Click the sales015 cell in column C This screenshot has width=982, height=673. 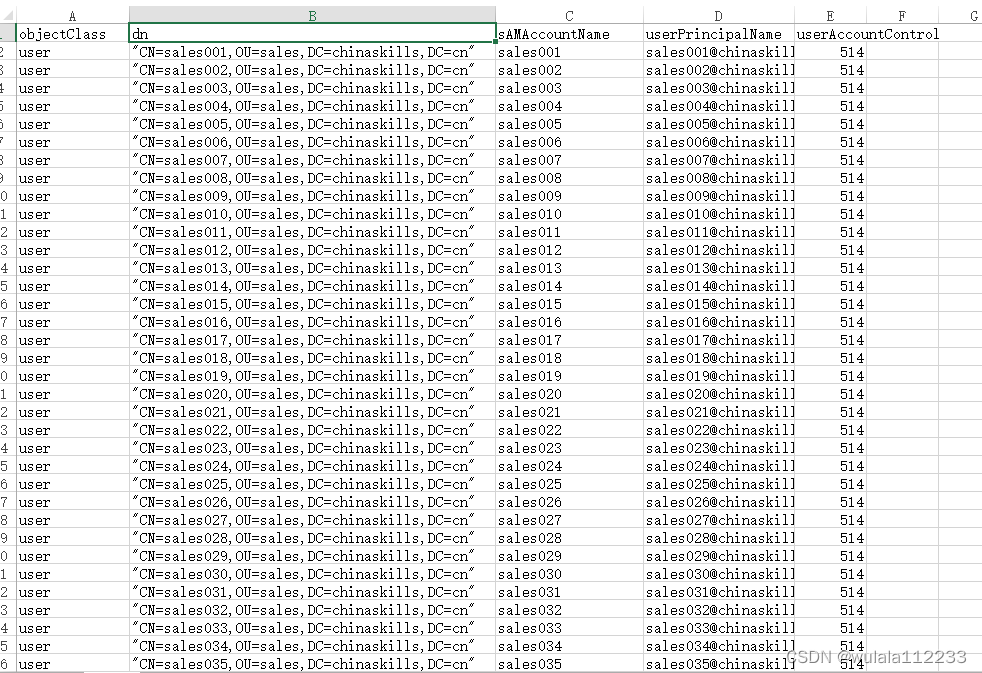click(521, 304)
